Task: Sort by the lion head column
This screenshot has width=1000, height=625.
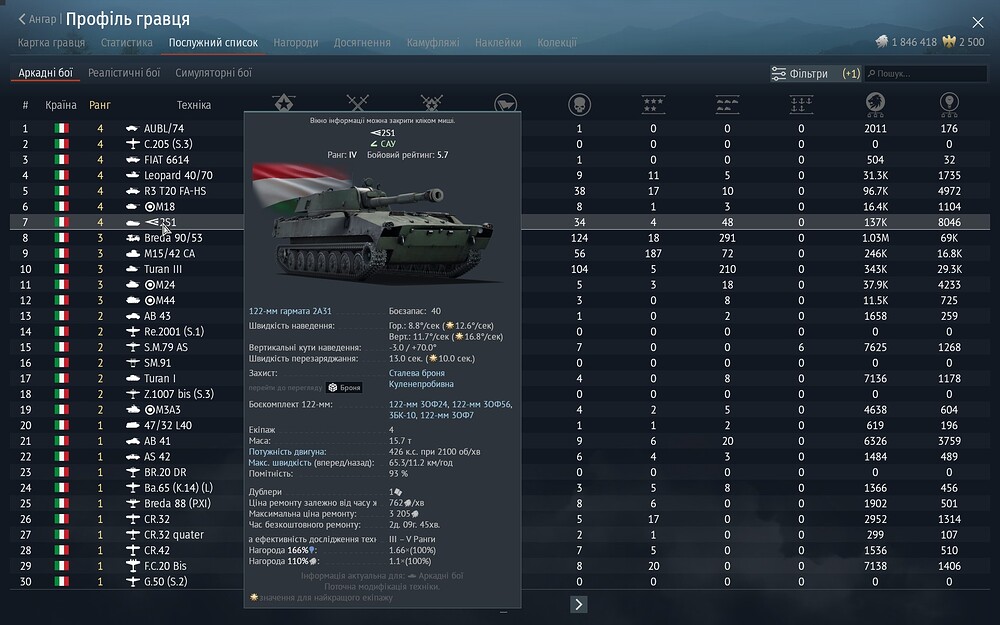Action: (x=875, y=105)
